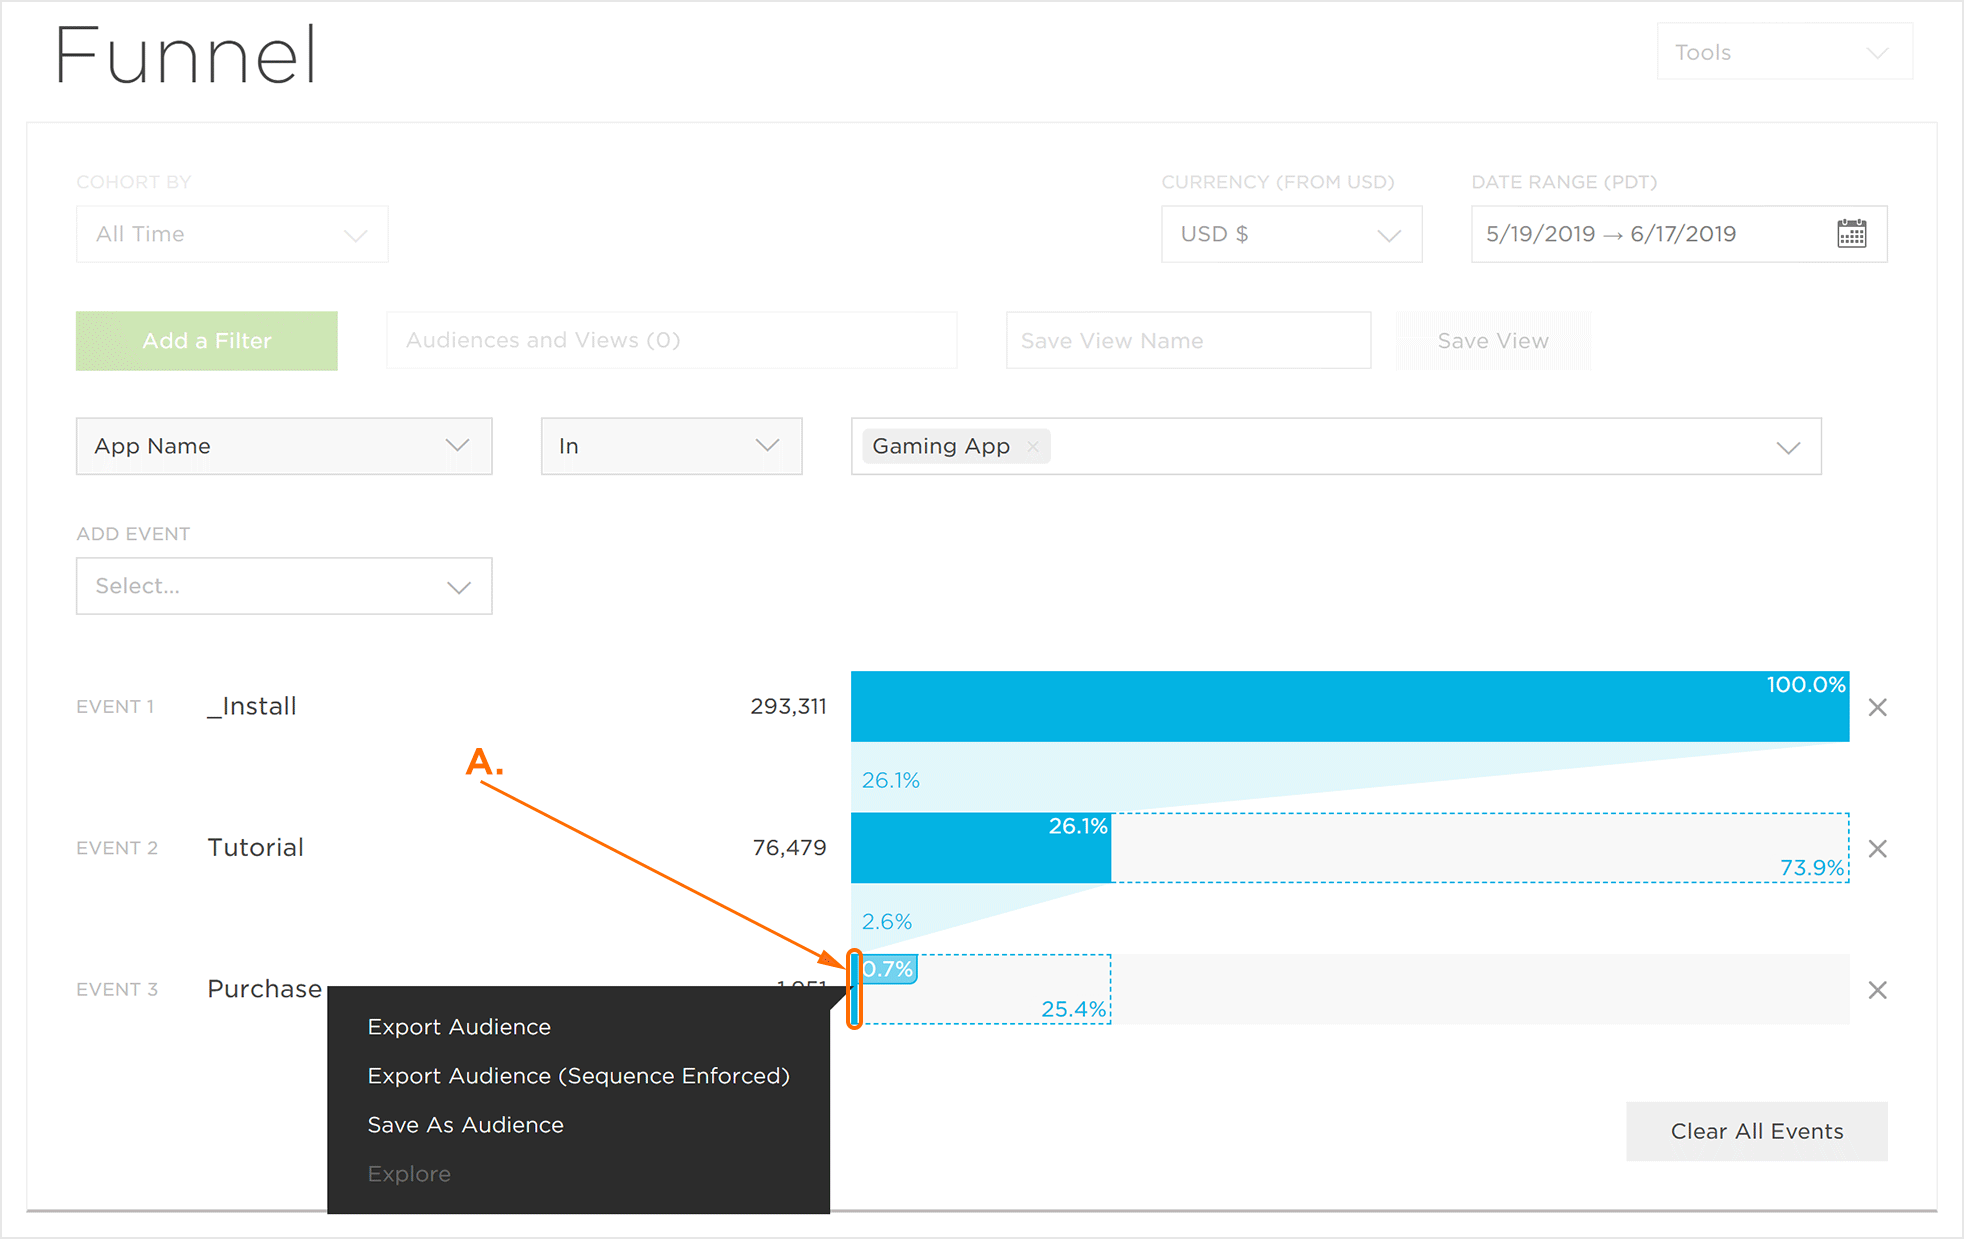Expand the Tools dropdown
Viewport: 1964px width, 1239px height.
[x=1784, y=52]
